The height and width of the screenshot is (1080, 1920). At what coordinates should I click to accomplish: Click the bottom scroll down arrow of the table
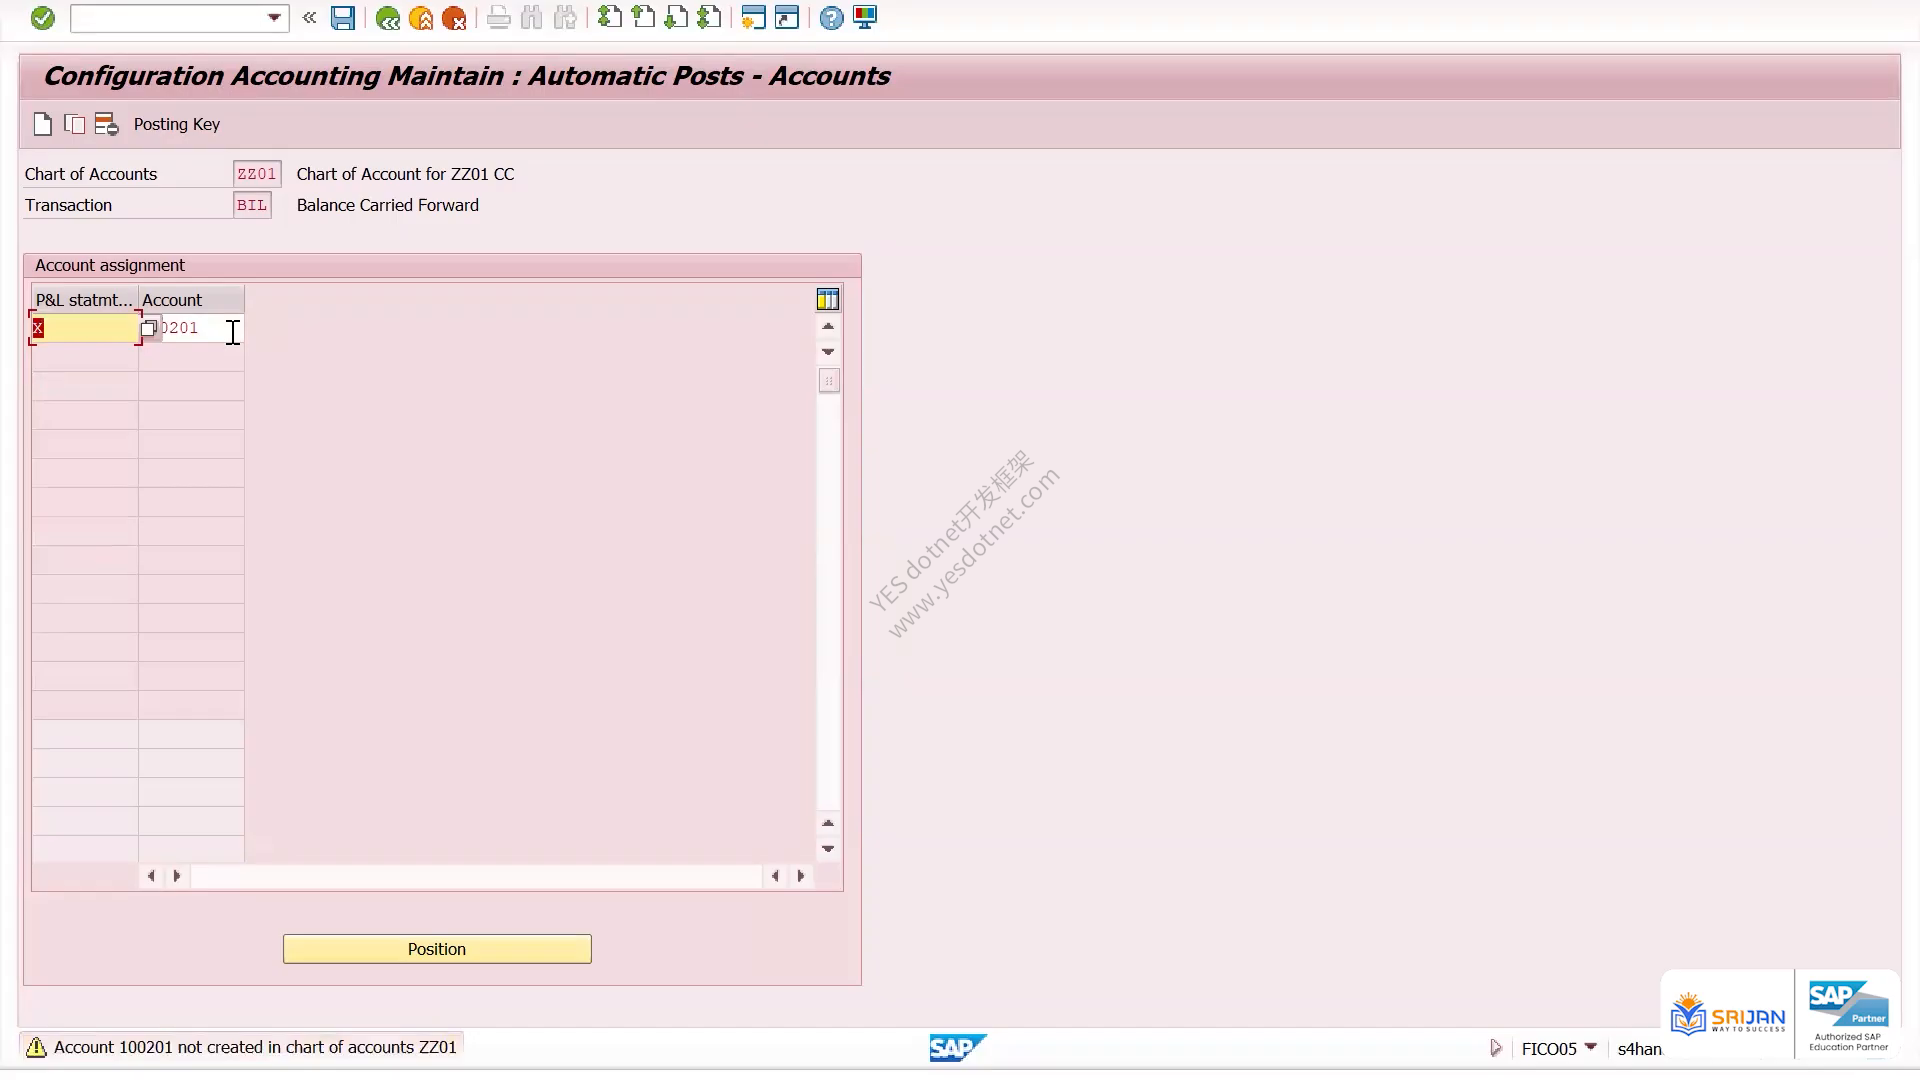828,848
